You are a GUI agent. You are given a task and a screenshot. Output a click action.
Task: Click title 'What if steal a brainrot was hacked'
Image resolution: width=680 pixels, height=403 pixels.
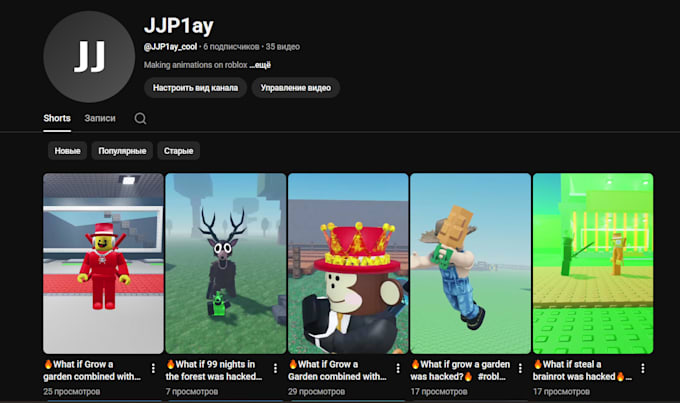pos(582,370)
